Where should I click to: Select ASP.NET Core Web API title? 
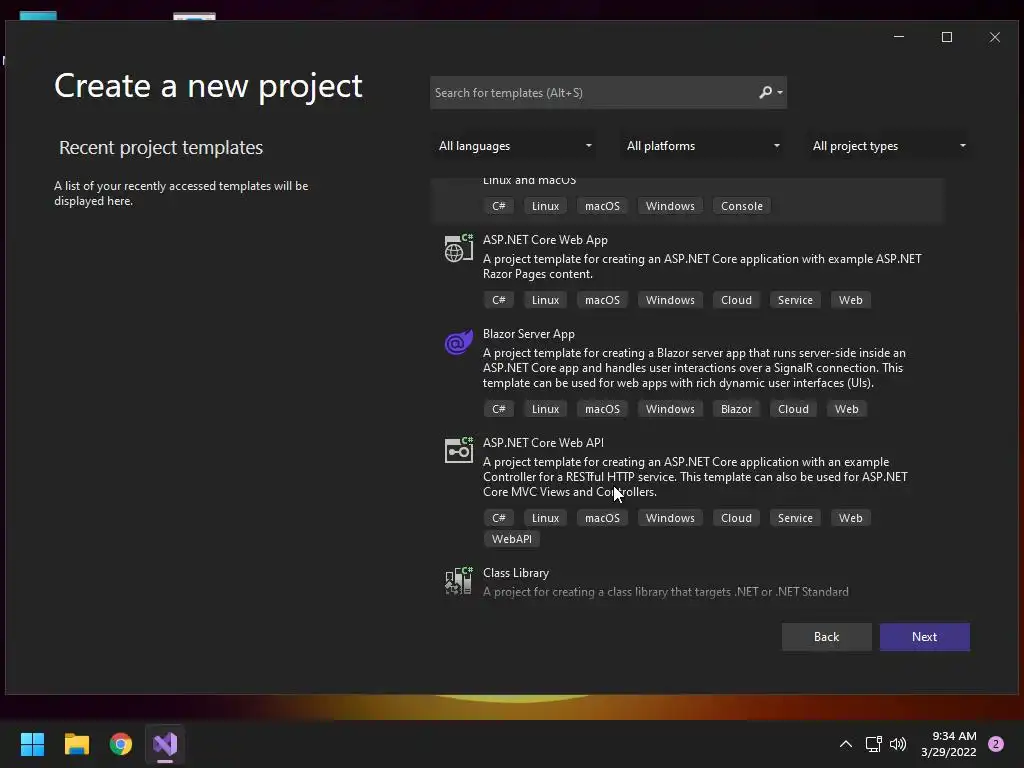click(543, 443)
